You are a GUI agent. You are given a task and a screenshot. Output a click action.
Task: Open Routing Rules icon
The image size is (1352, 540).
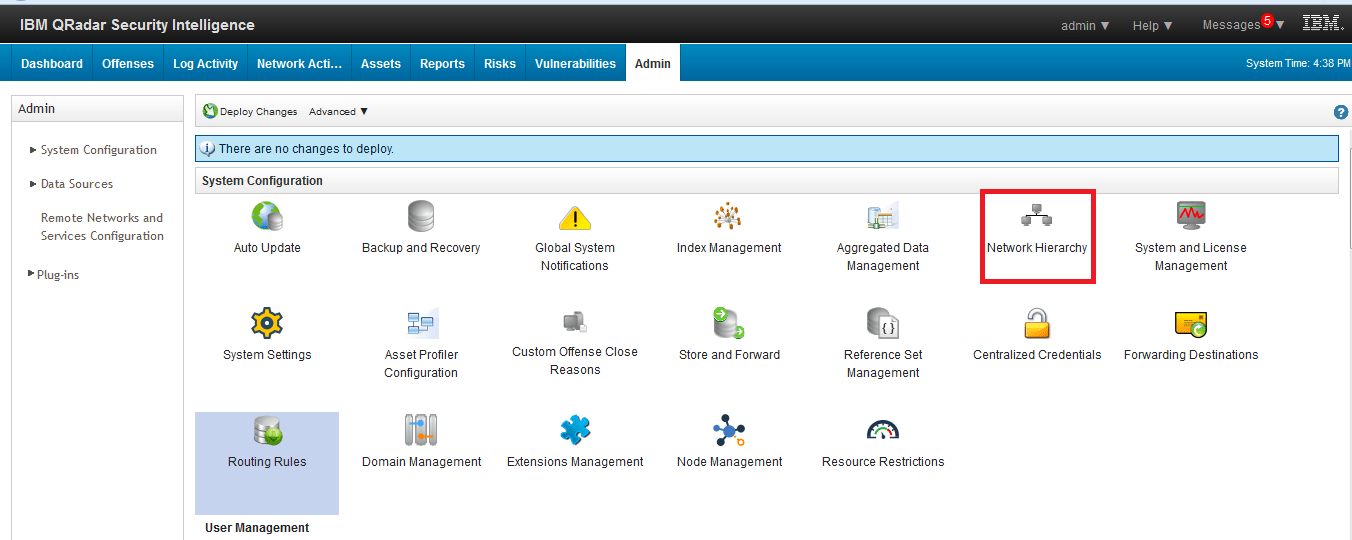tap(267, 430)
